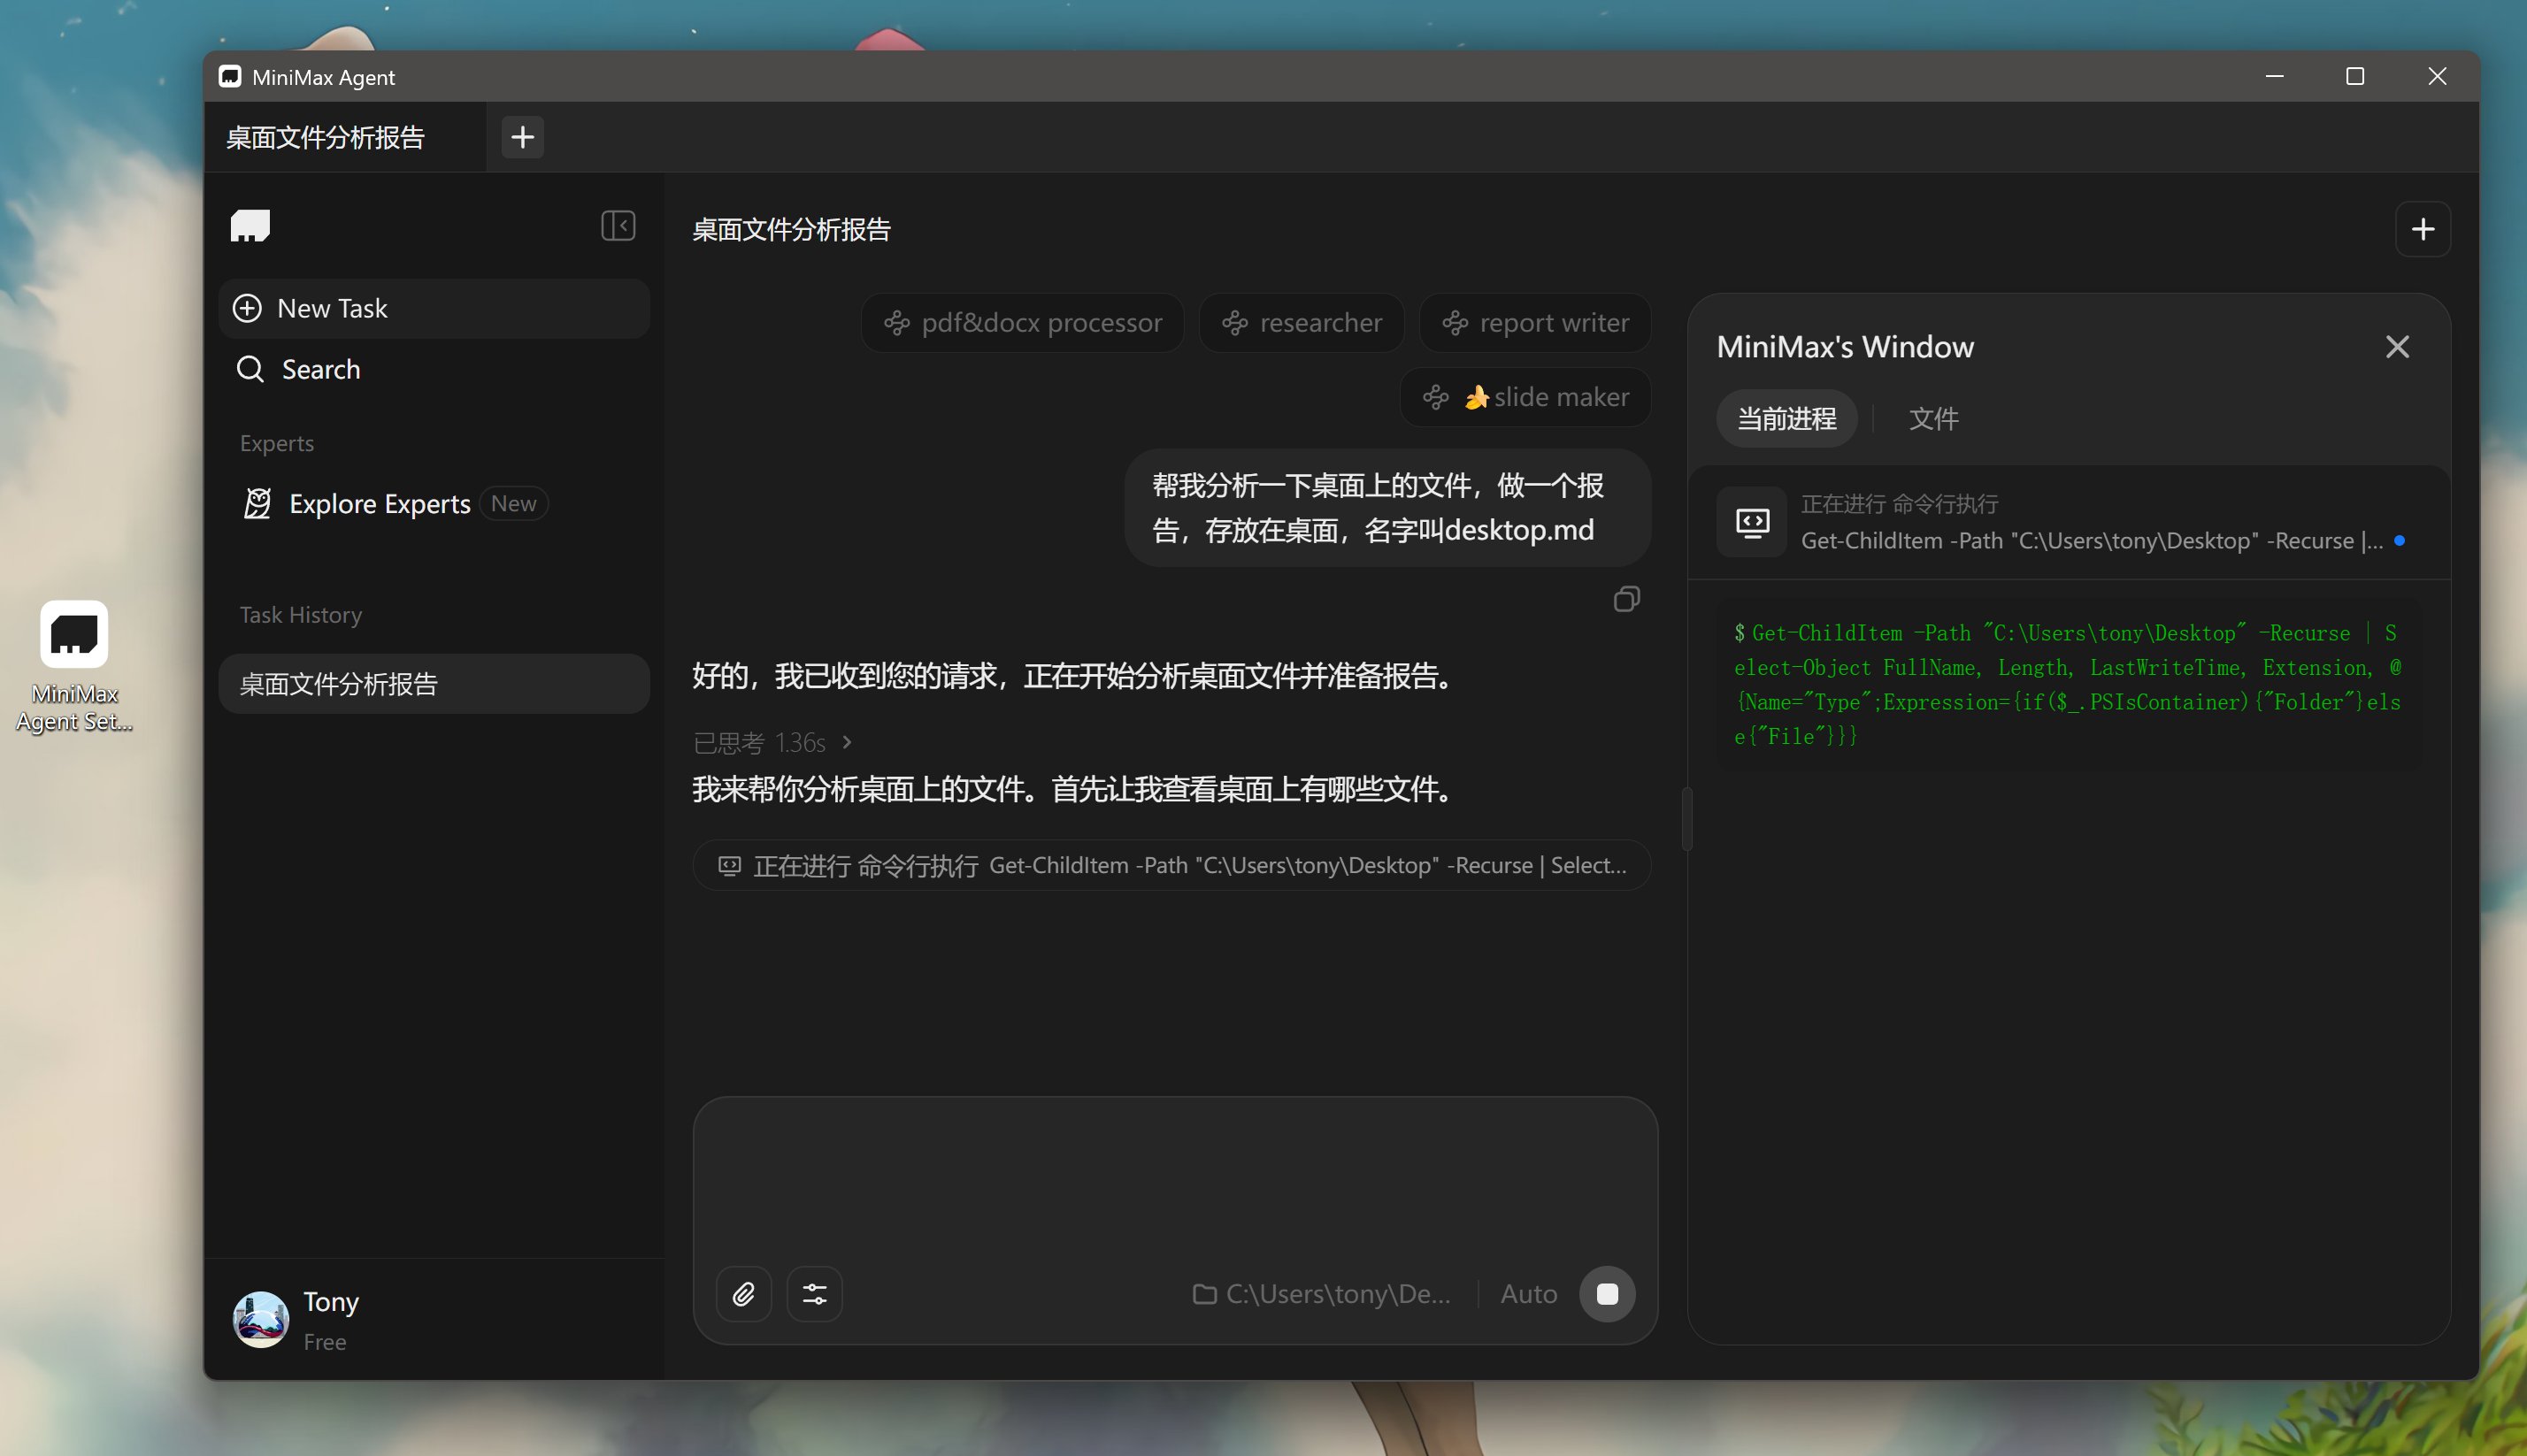The image size is (2527, 1456).
Task: Click the New Task button
Action: pyautogui.click(x=433, y=308)
